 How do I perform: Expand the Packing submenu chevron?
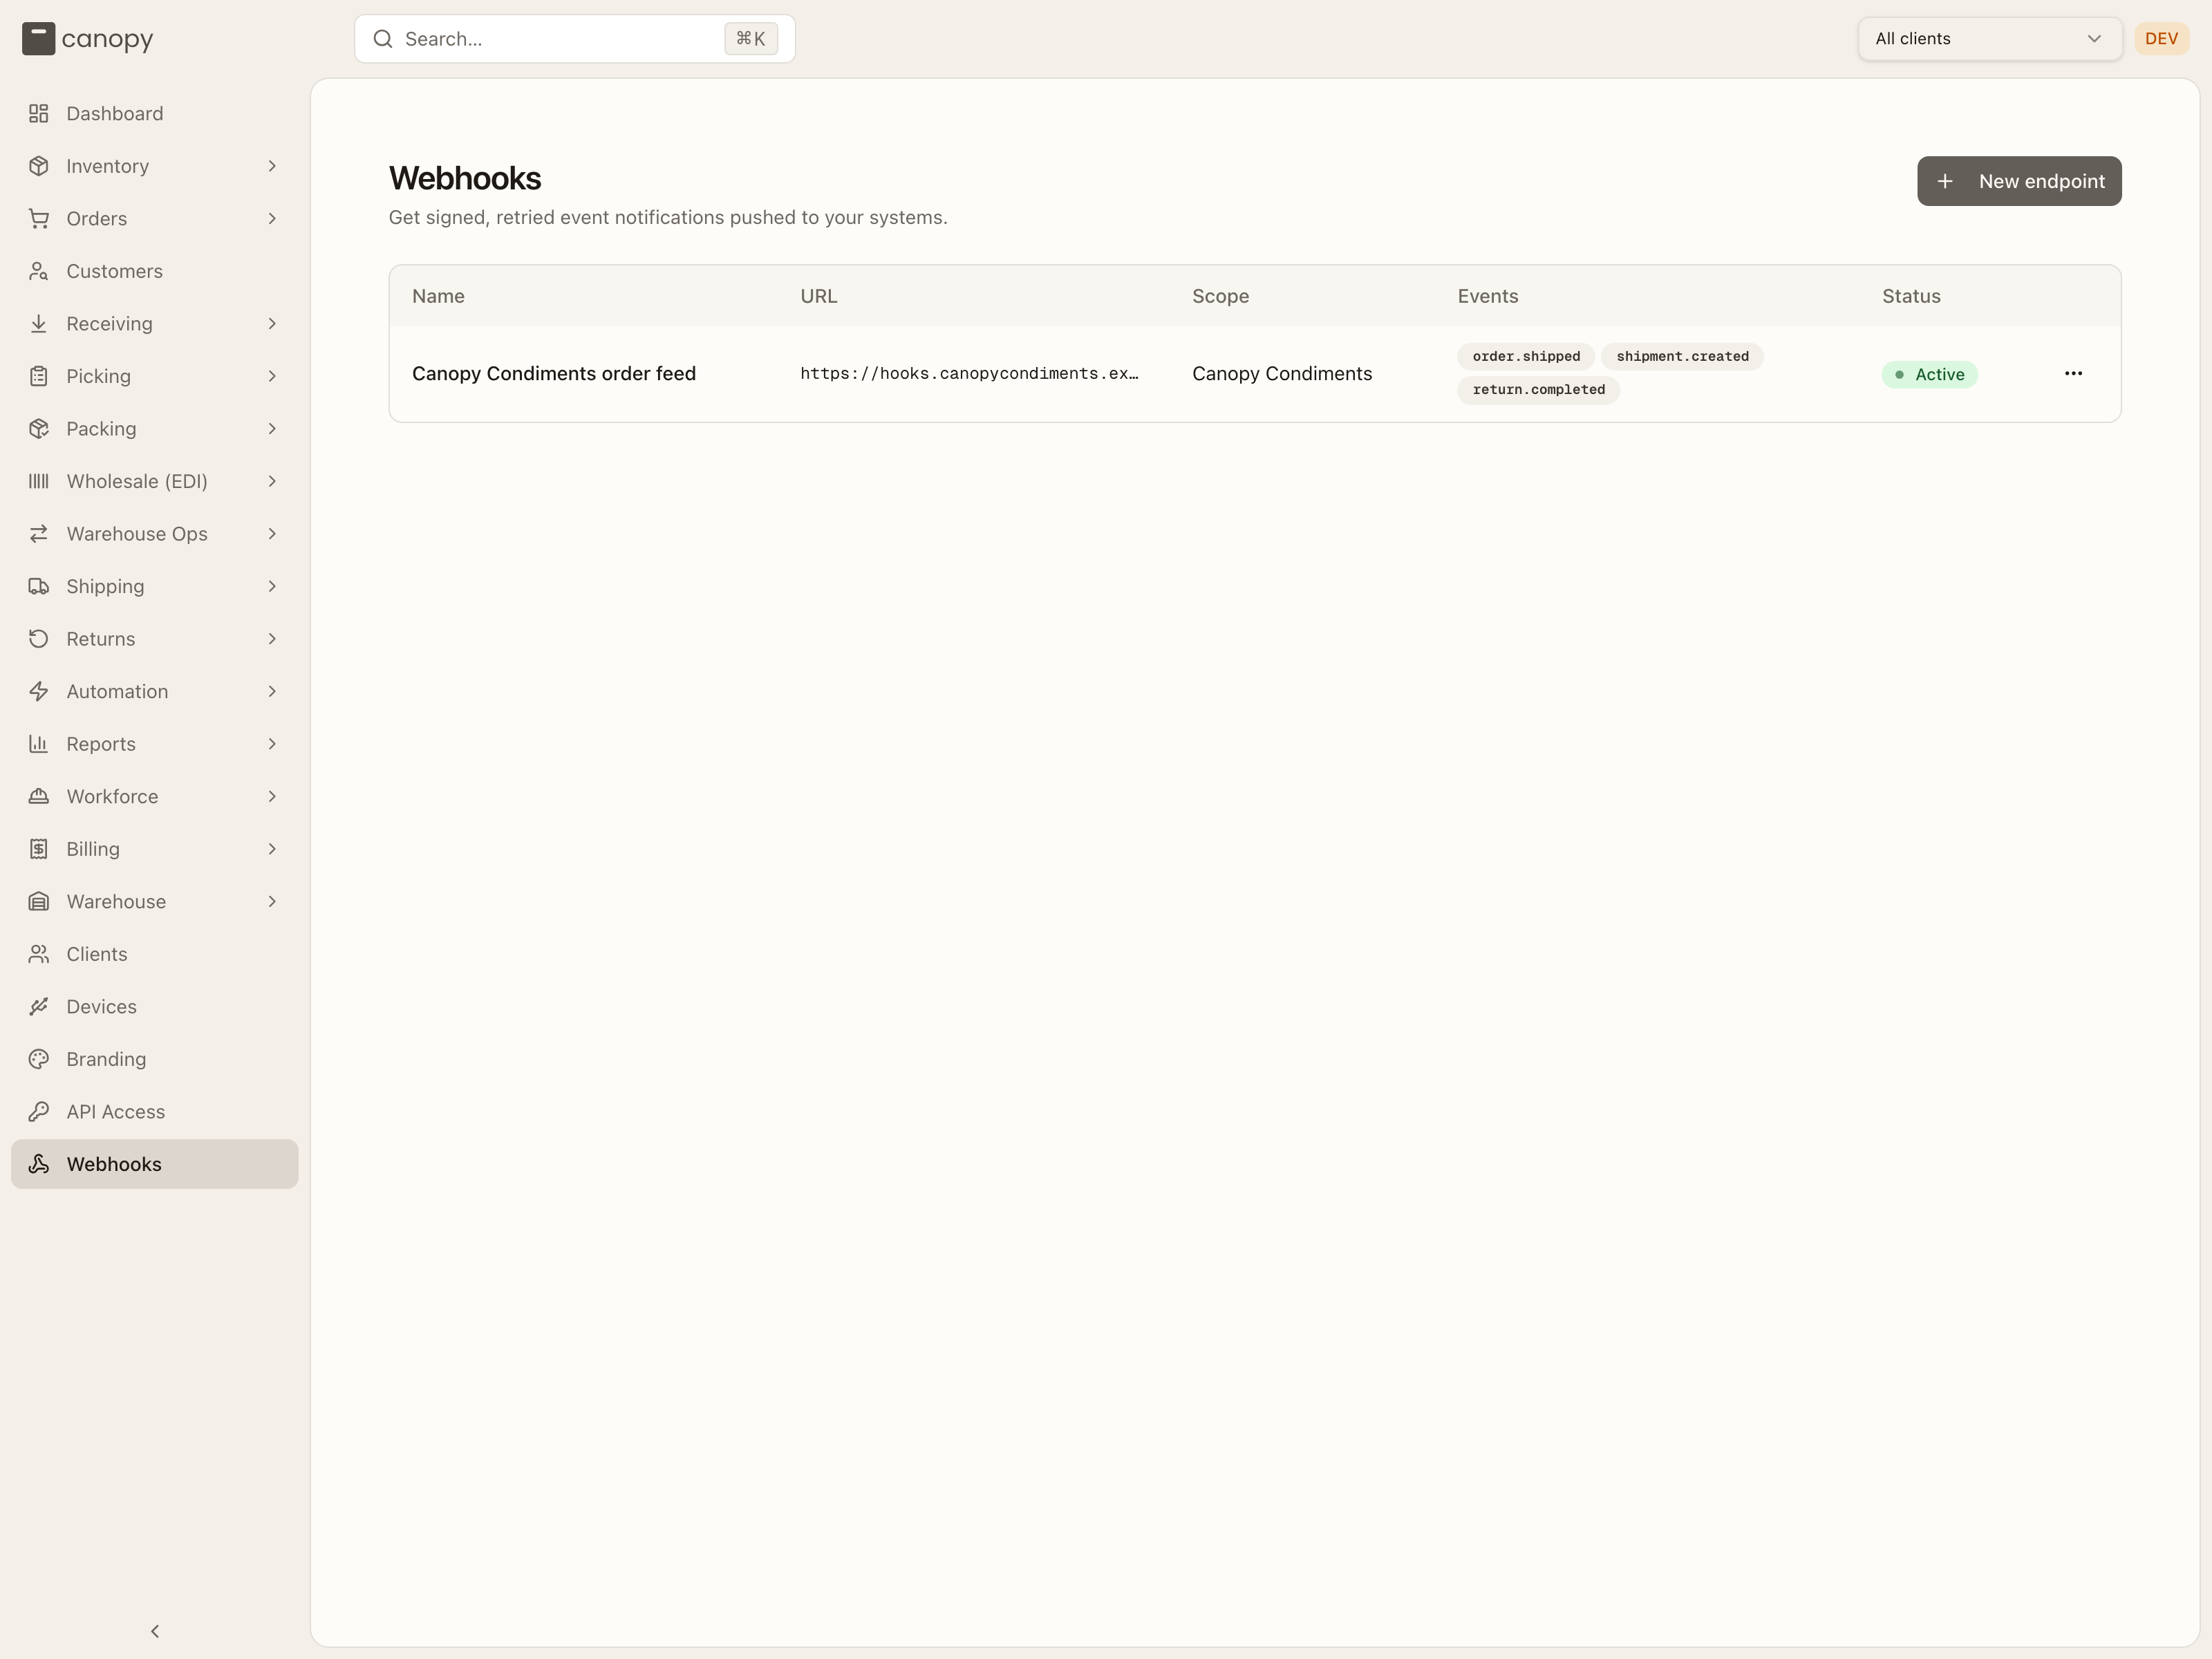272,428
